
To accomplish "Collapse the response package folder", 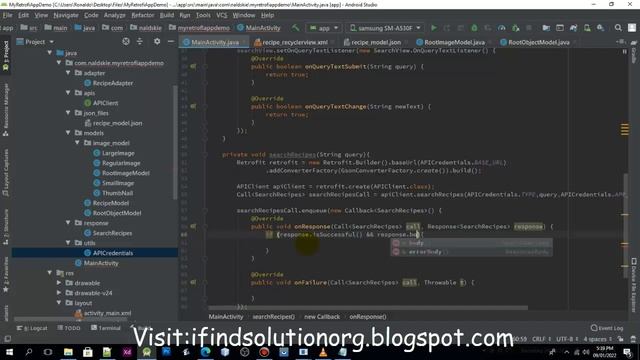I will pos(68,223).
